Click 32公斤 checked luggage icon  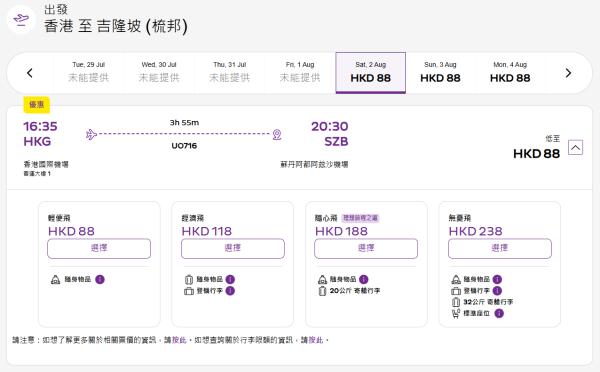click(x=456, y=302)
